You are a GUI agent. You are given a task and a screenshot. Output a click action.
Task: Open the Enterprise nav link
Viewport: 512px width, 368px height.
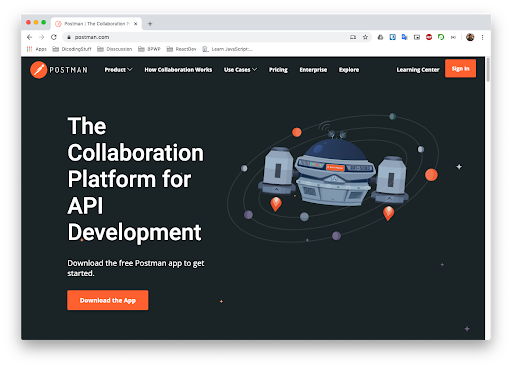point(313,70)
